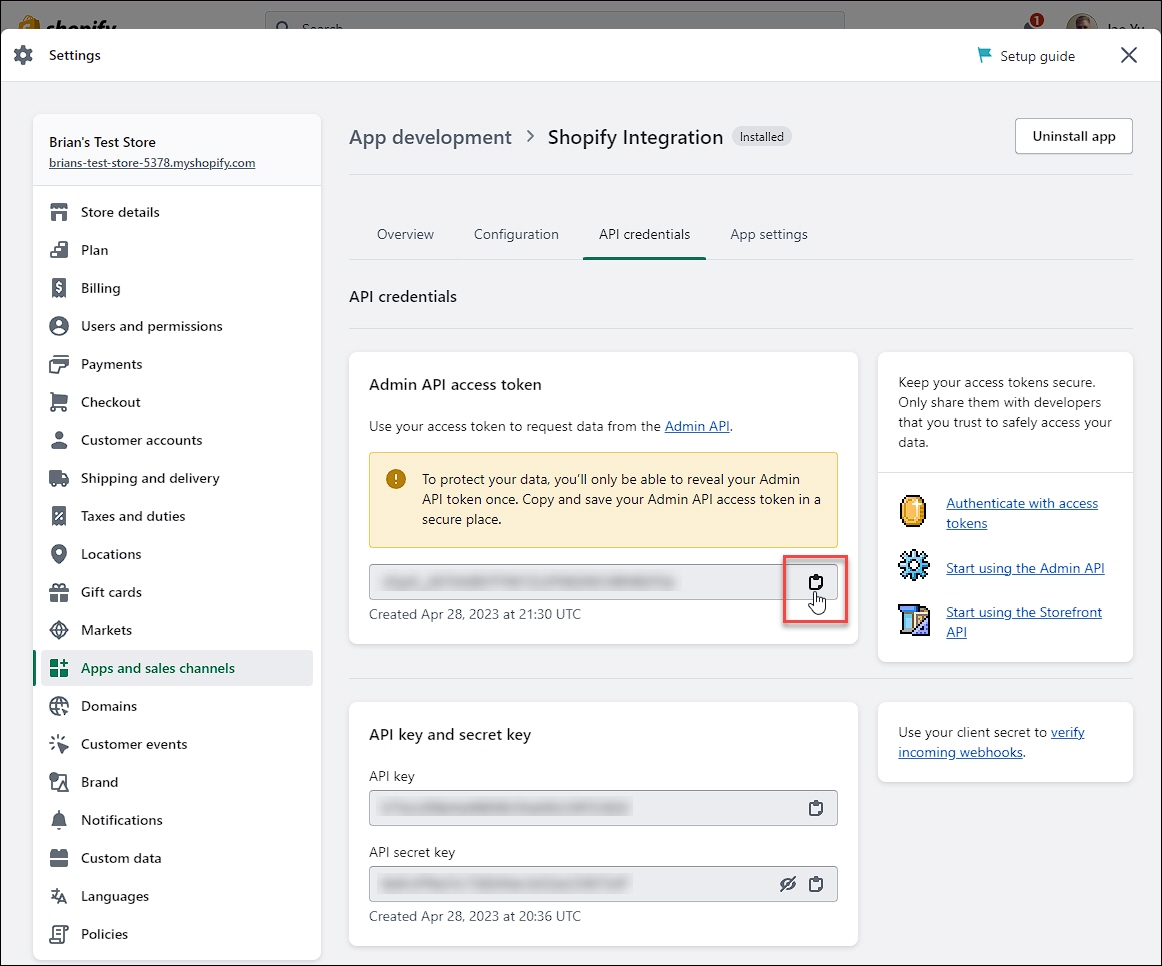1162x966 pixels.
Task: Click the Payments card icon
Action: tap(59, 364)
